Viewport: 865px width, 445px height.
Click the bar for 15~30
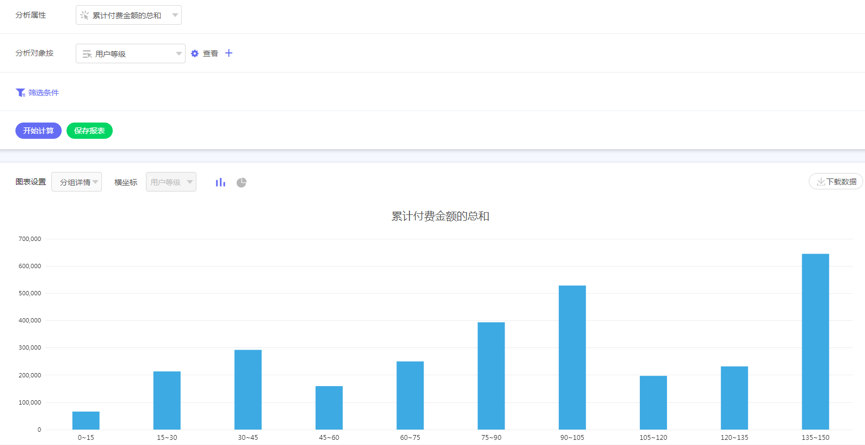167,400
